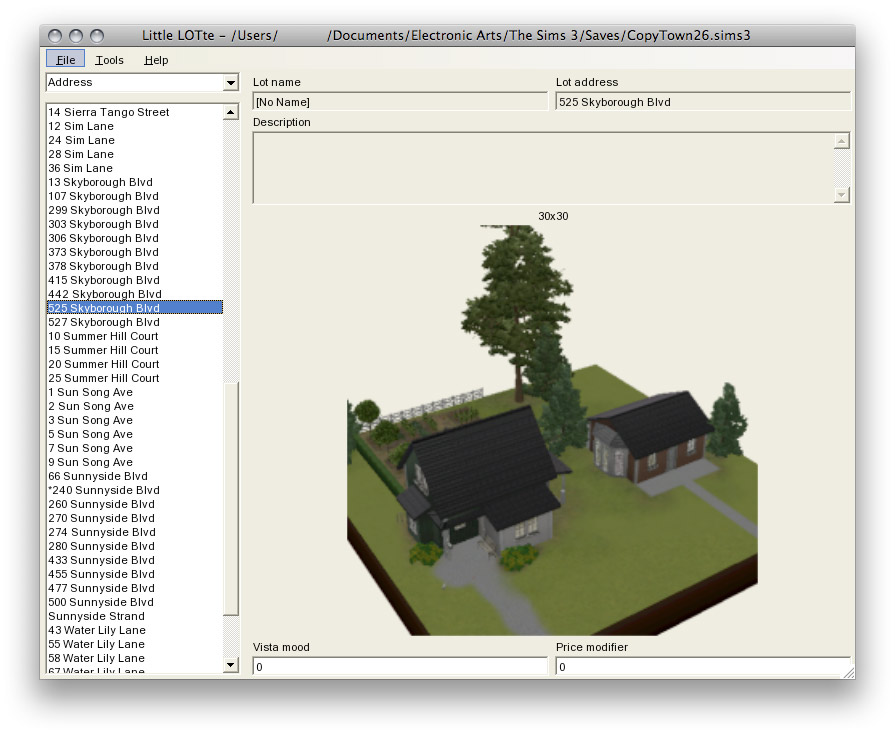Select 3 Sun Song Ave
Screen dimensions: 895x734
[x=135, y=420]
